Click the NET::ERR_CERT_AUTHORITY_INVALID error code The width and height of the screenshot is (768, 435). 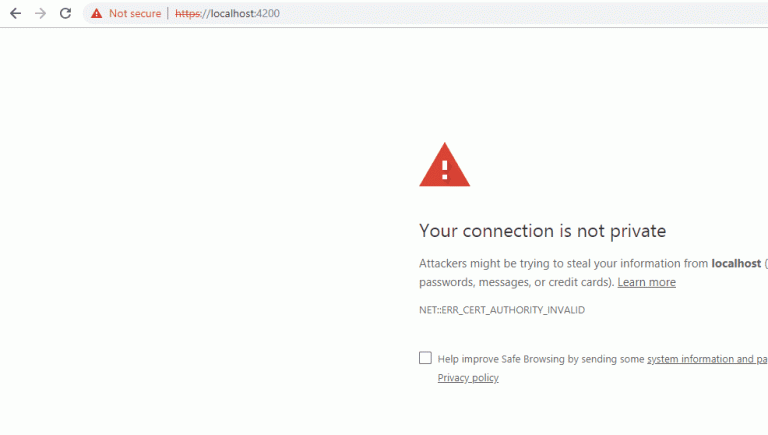tap(502, 310)
